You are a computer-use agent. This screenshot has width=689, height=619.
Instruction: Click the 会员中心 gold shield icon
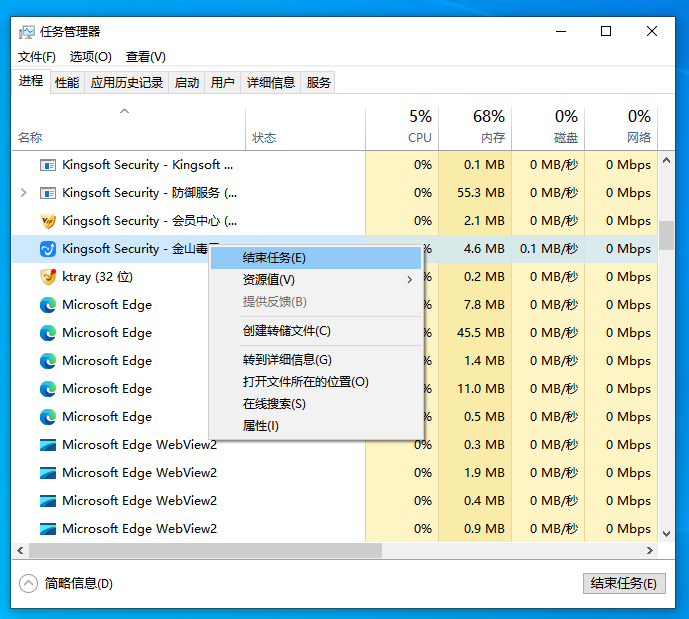[x=48, y=221]
